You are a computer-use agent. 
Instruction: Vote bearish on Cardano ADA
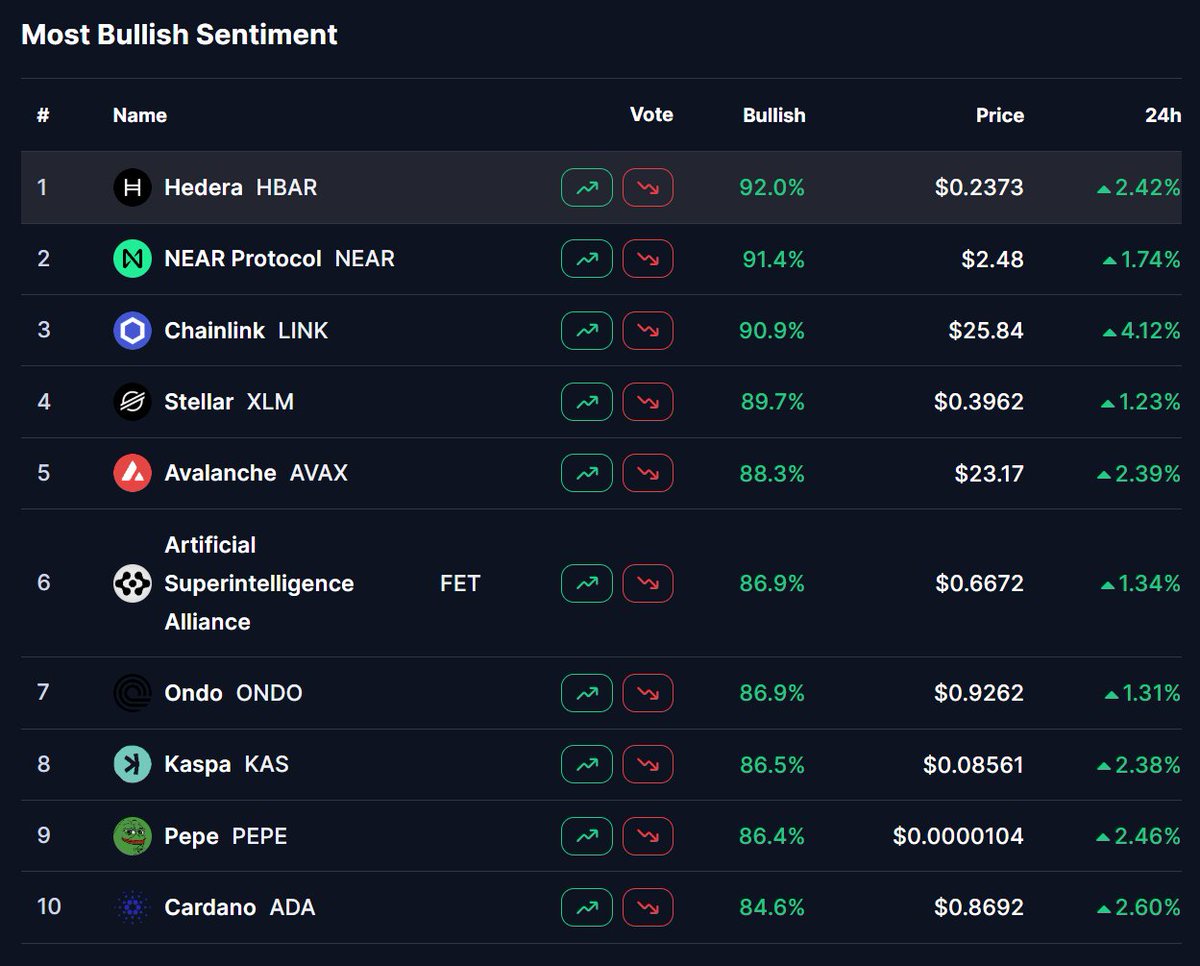648,908
